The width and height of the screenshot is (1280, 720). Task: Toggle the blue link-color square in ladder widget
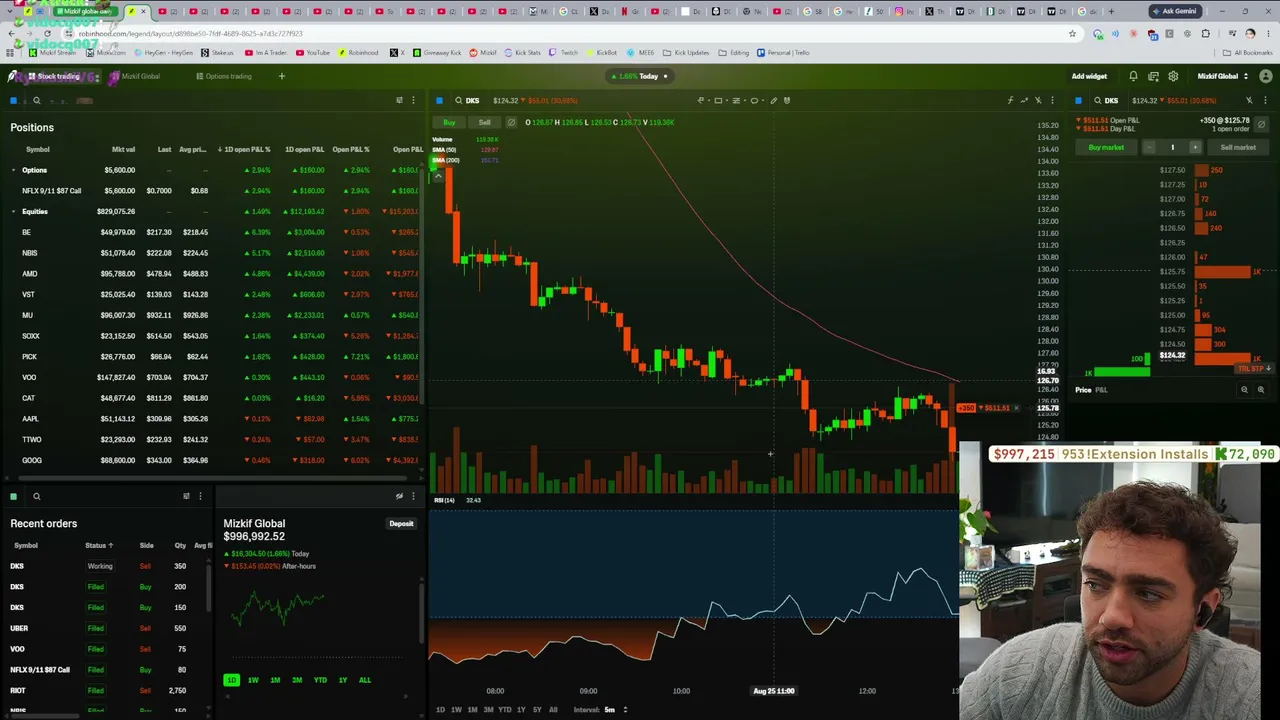(1078, 100)
